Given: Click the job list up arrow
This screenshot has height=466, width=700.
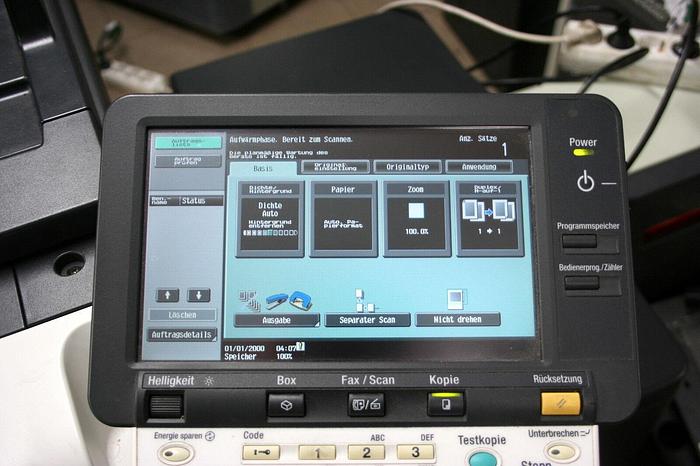Looking at the screenshot, I should click(x=168, y=295).
